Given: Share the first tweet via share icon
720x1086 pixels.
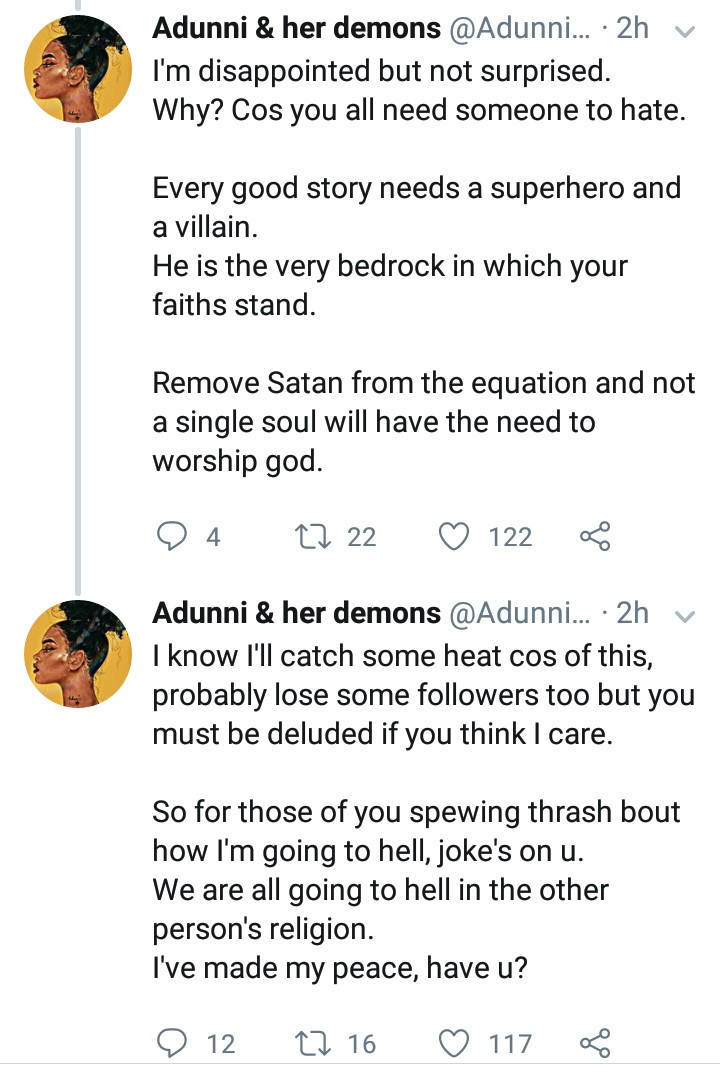Looking at the screenshot, I should coord(595,537).
